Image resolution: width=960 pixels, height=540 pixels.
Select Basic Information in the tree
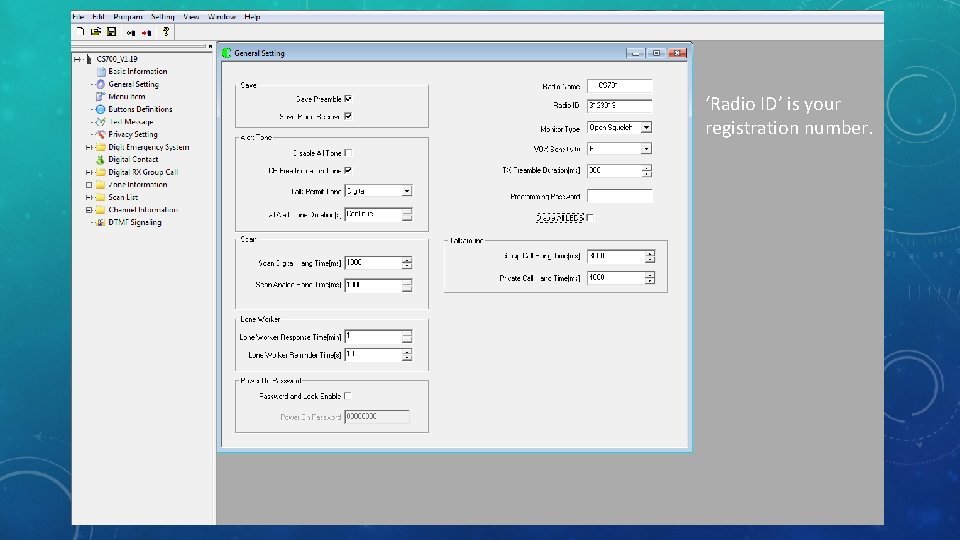pyautogui.click(x=138, y=72)
